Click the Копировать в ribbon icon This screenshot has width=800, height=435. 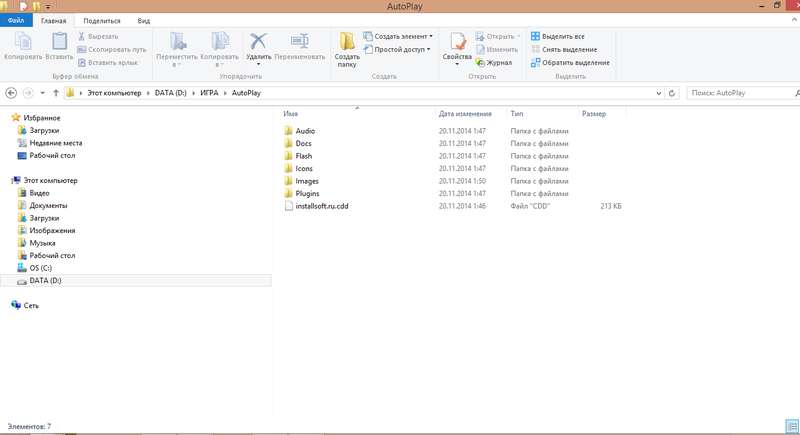tap(219, 41)
